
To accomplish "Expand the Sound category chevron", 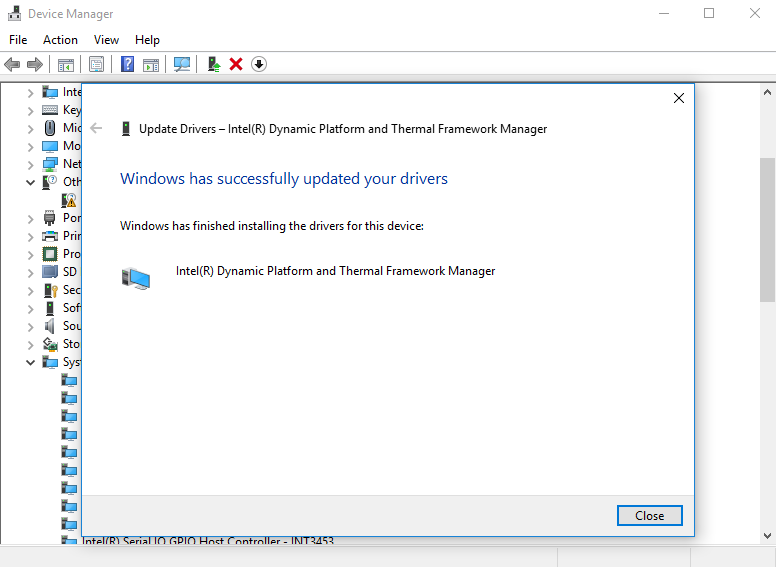I will pos(31,327).
